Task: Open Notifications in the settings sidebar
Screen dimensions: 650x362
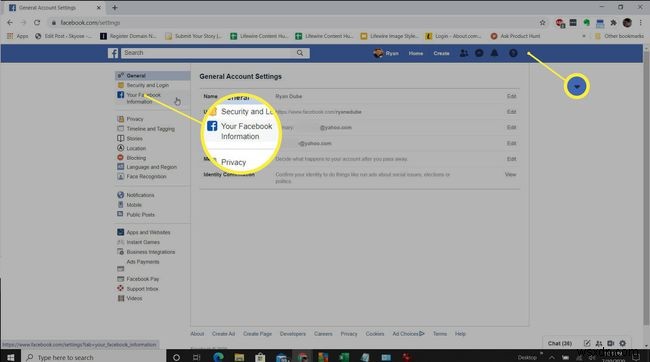Action: [x=140, y=195]
